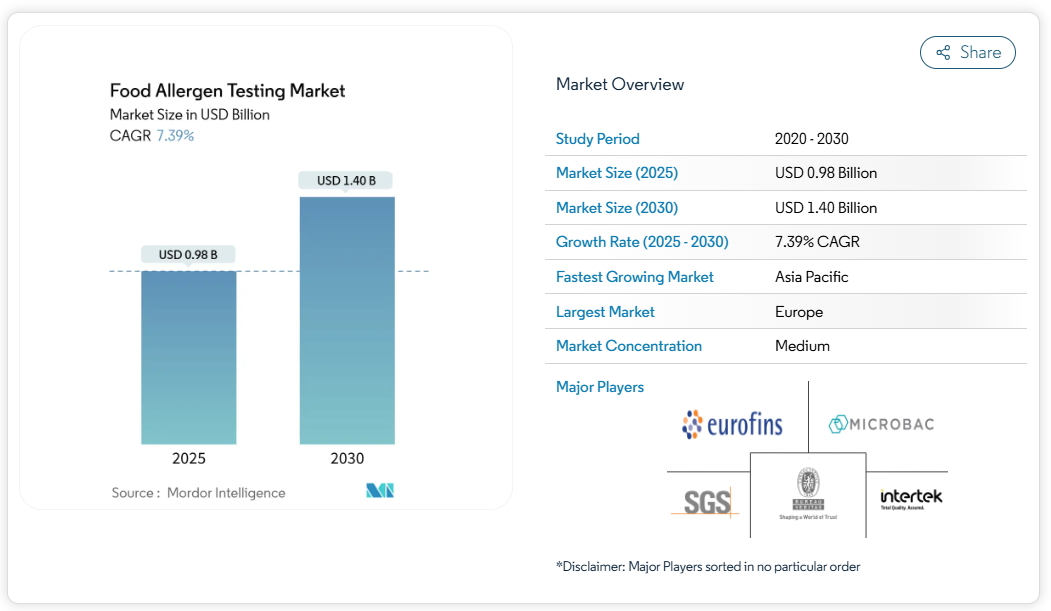
Task: Click the 2030 market size bar
Action: coord(347,320)
